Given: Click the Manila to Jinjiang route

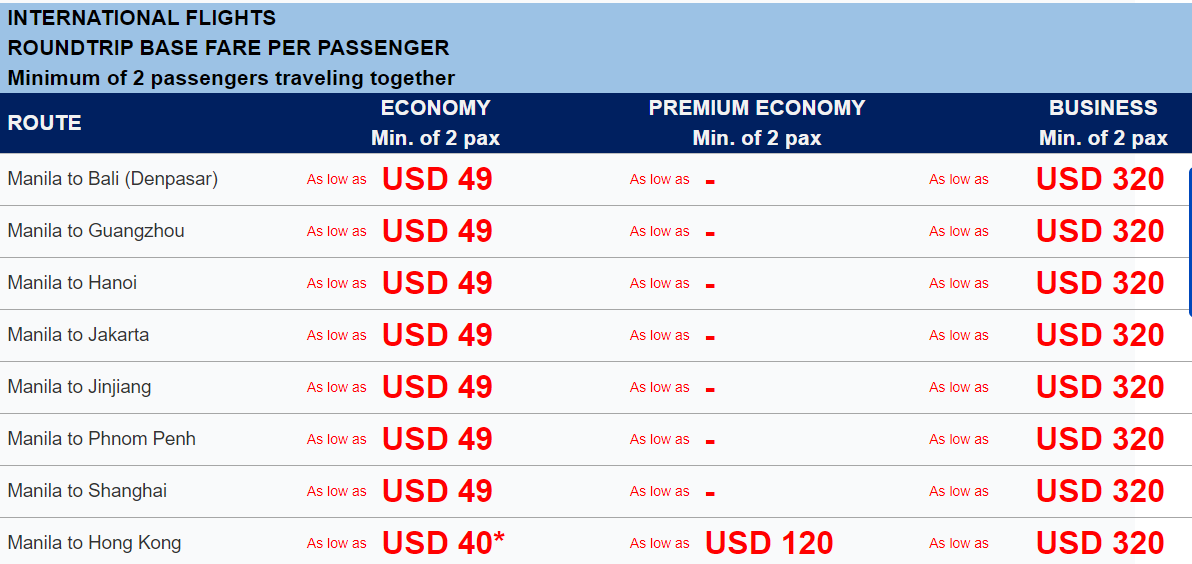Looking at the screenshot, I should click(79, 387).
